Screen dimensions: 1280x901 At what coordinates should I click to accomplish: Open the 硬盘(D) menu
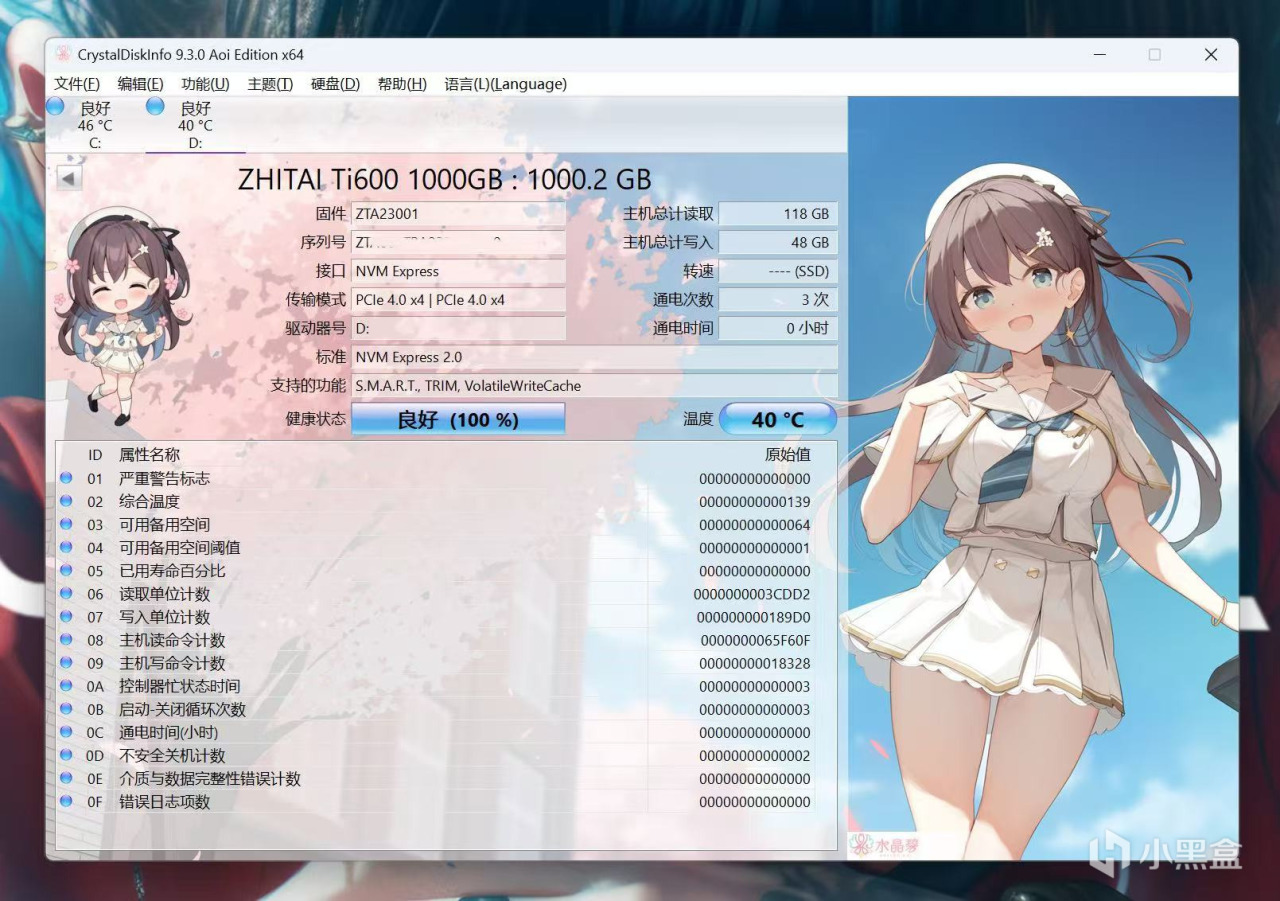[335, 84]
